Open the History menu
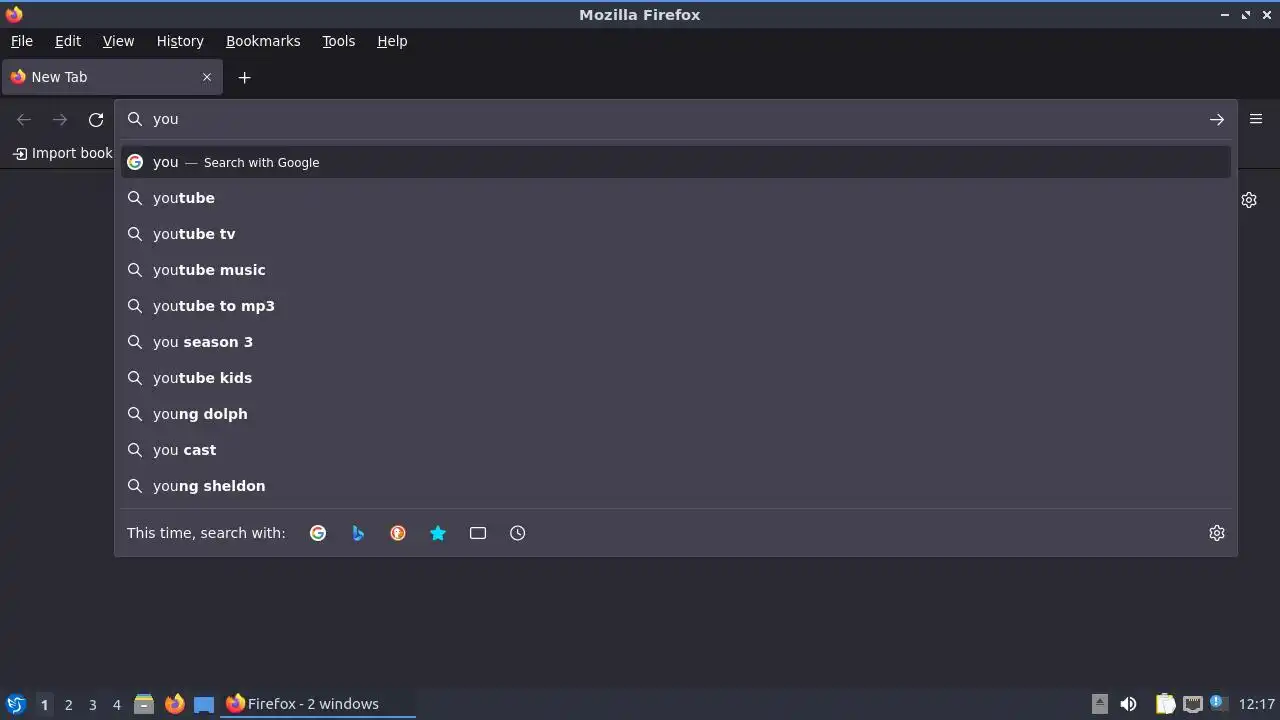The height and width of the screenshot is (720, 1280). click(x=180, y=41)
